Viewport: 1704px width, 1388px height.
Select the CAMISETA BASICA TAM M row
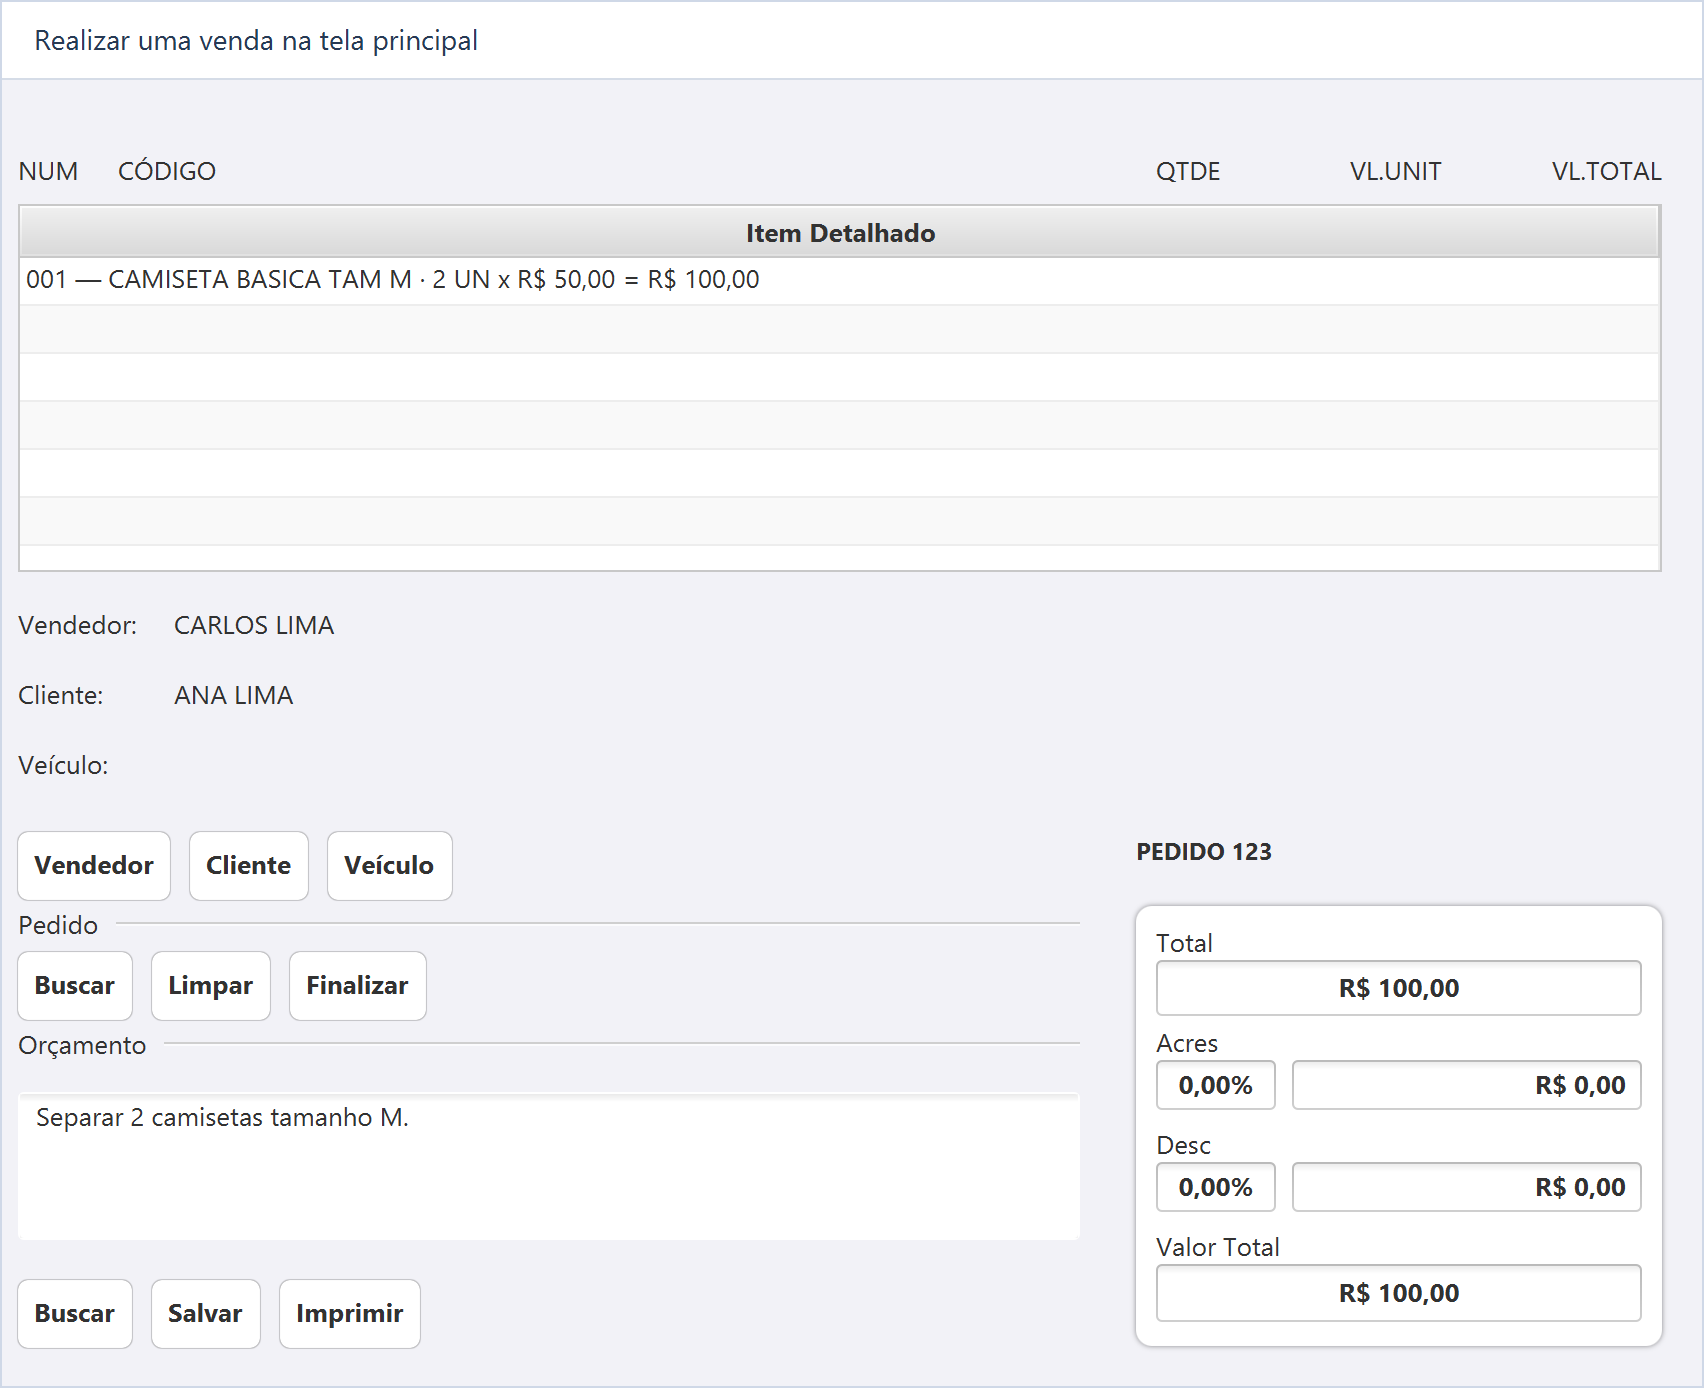click(x=840, y=280)
